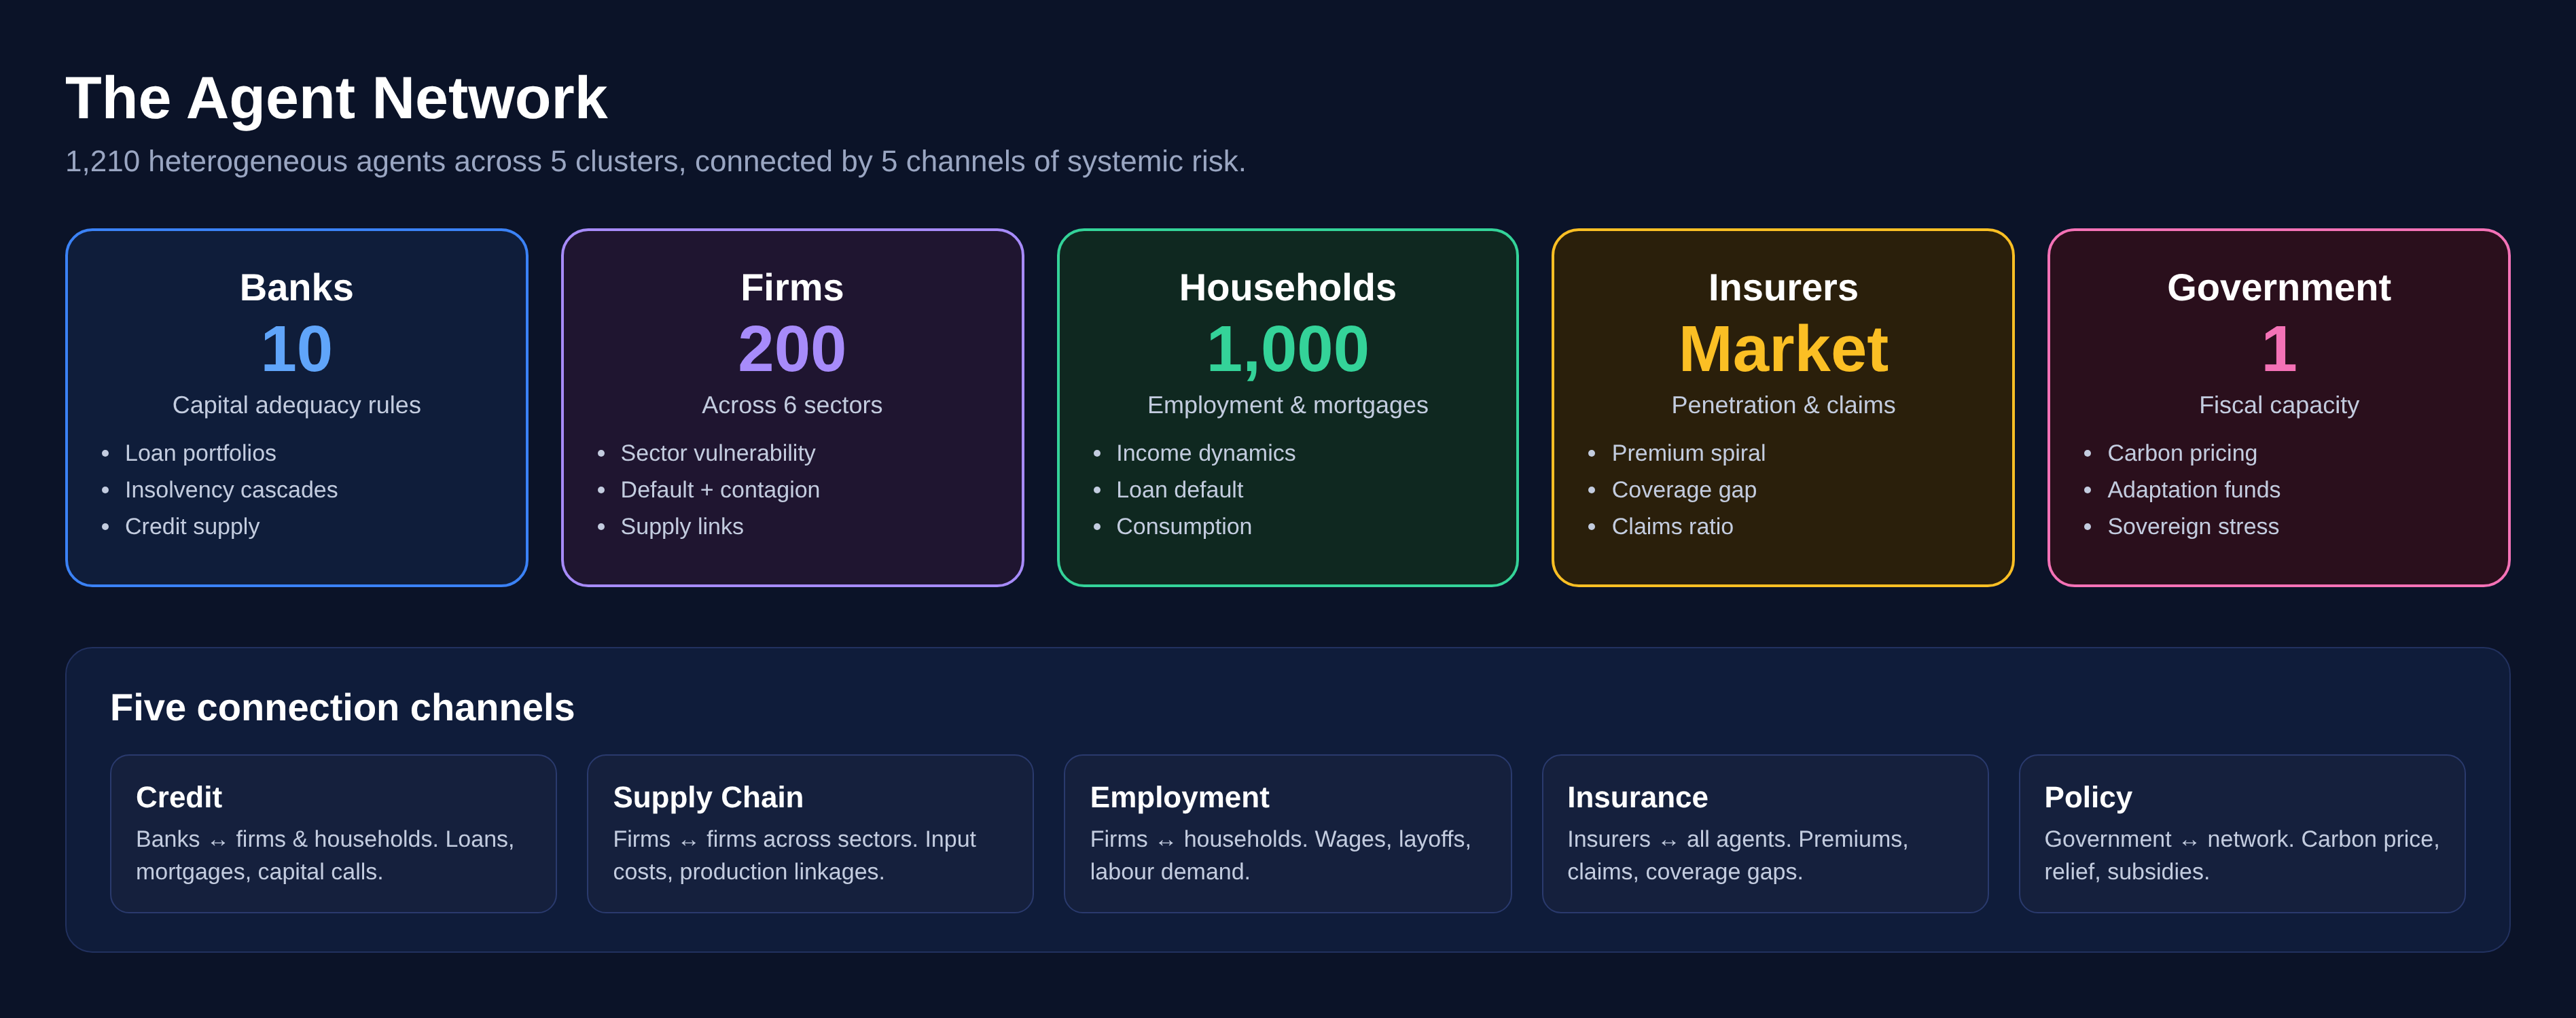
Task: Select the purple 200 firms count
Action: point(792,349)
